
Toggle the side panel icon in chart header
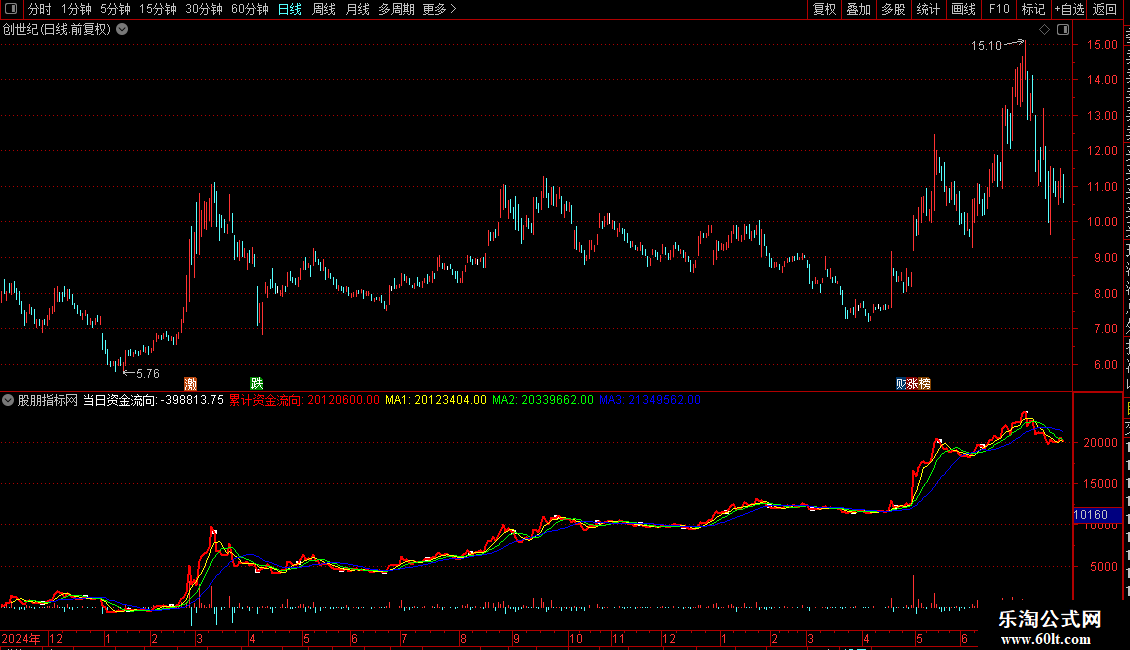point(1063,30)
